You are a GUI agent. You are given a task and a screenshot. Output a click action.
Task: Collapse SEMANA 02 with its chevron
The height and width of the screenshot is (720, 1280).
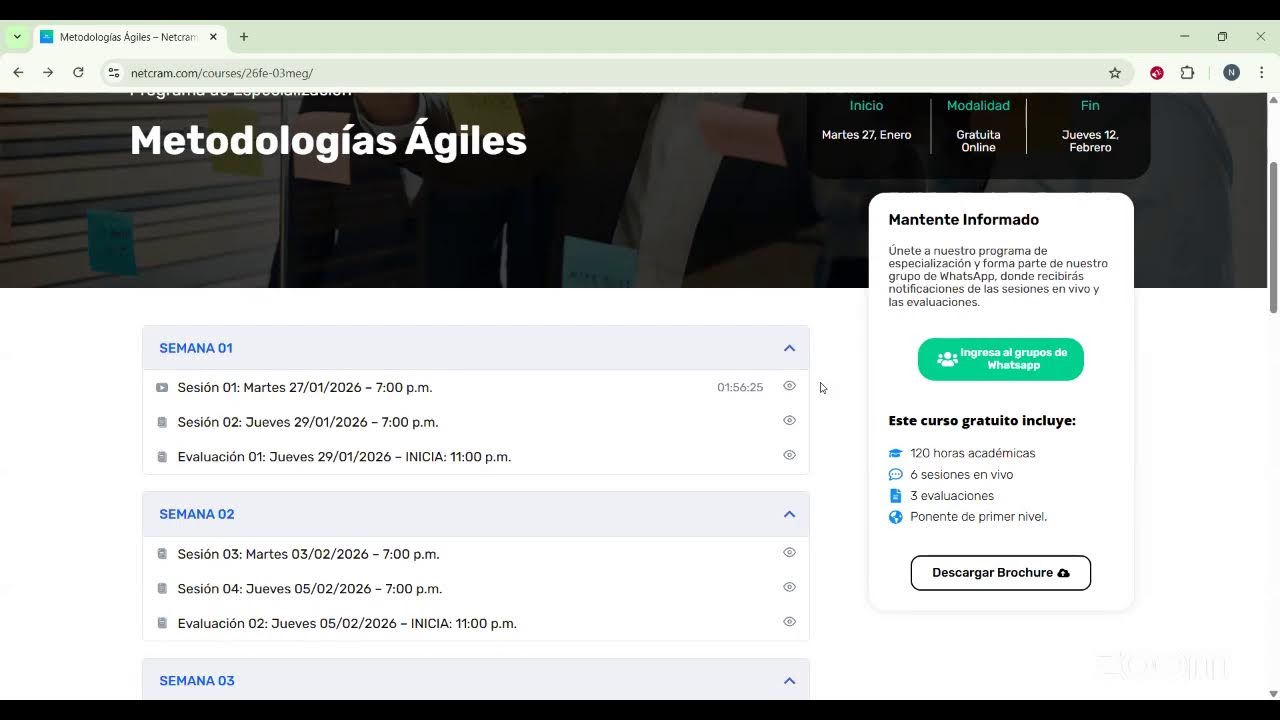(789, 514)
